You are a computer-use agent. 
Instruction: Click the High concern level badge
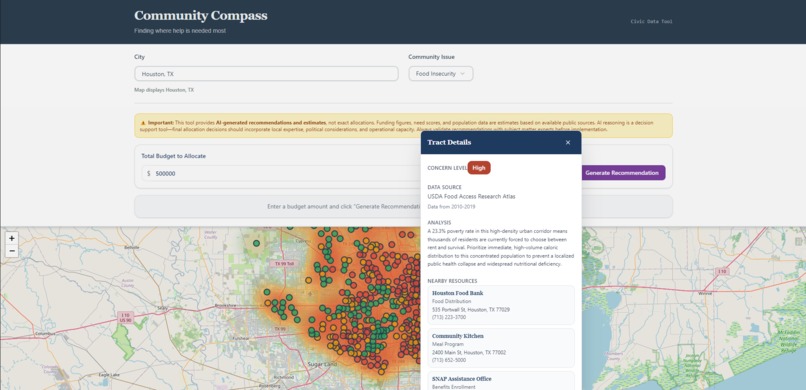[x=479, y=168]
